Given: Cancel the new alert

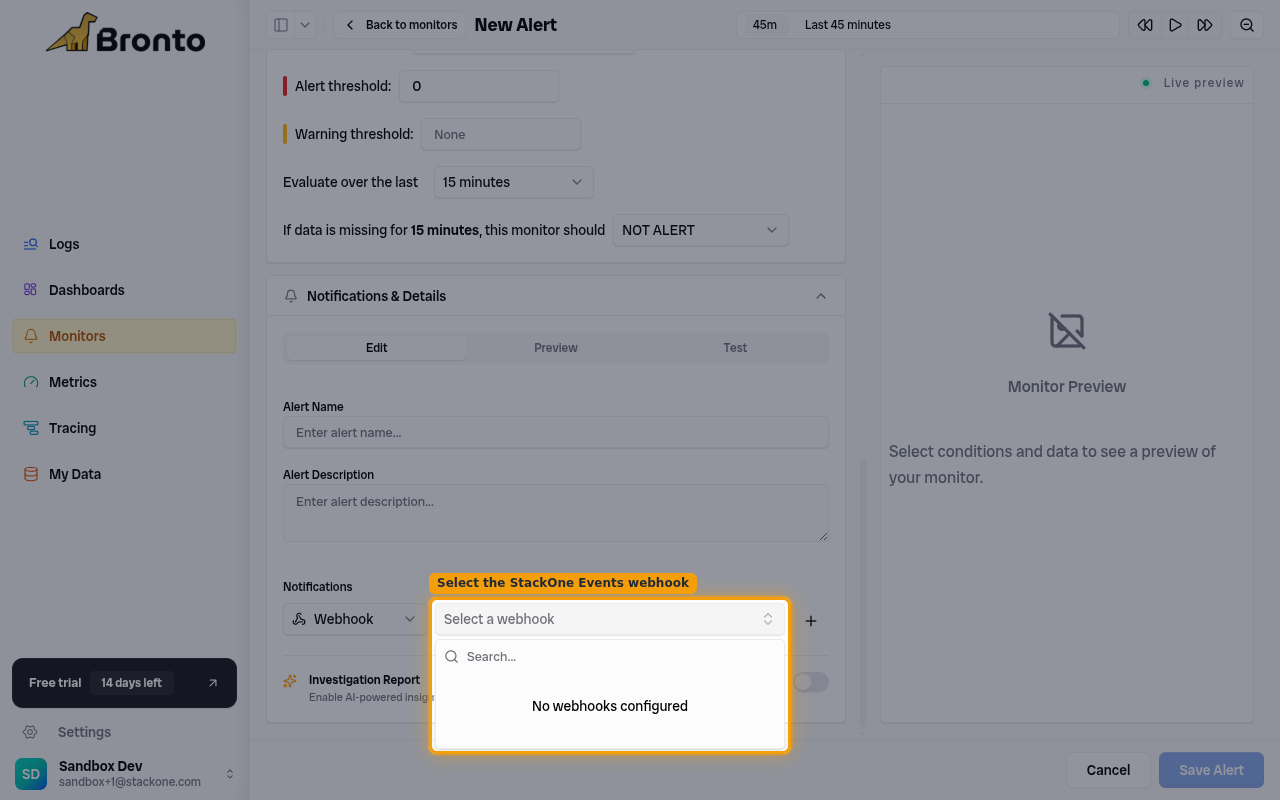Looking at the screenshot, I should coord(1108,770).
